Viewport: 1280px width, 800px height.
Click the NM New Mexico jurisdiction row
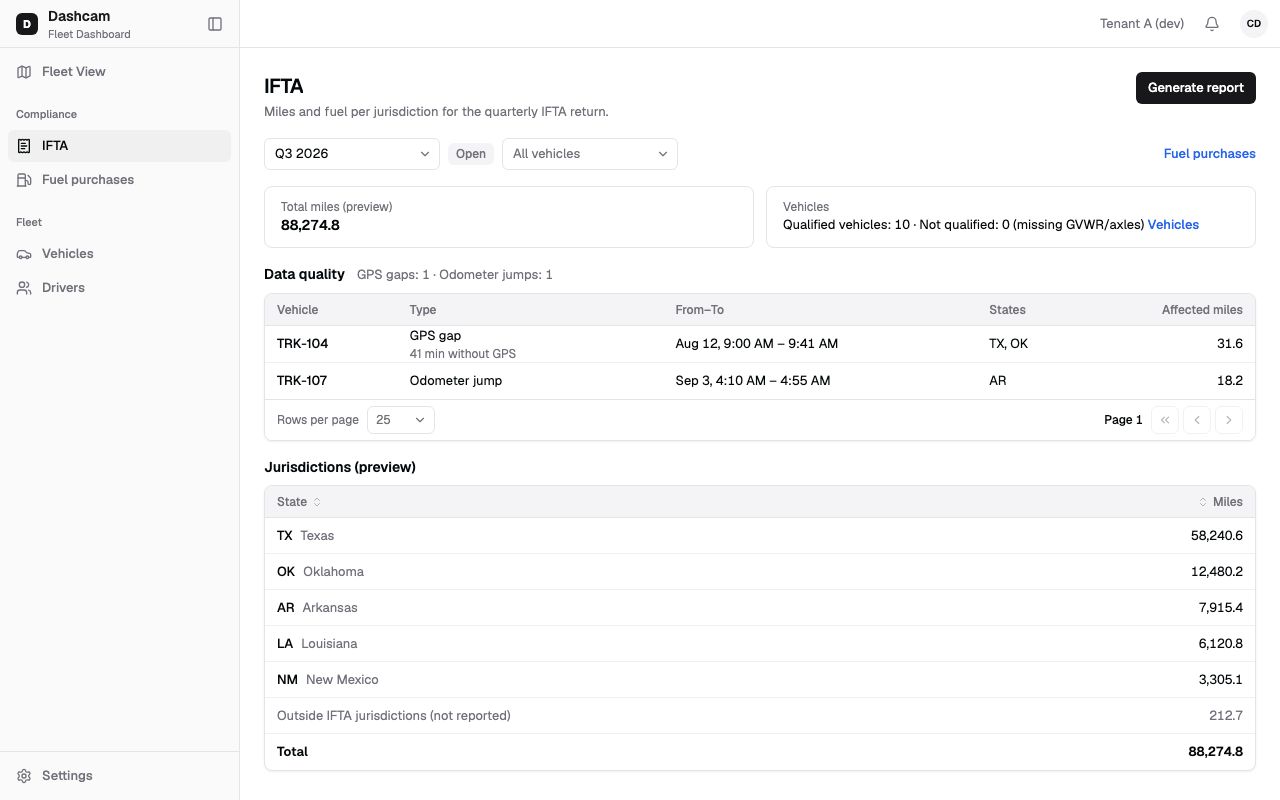(760, 680)
